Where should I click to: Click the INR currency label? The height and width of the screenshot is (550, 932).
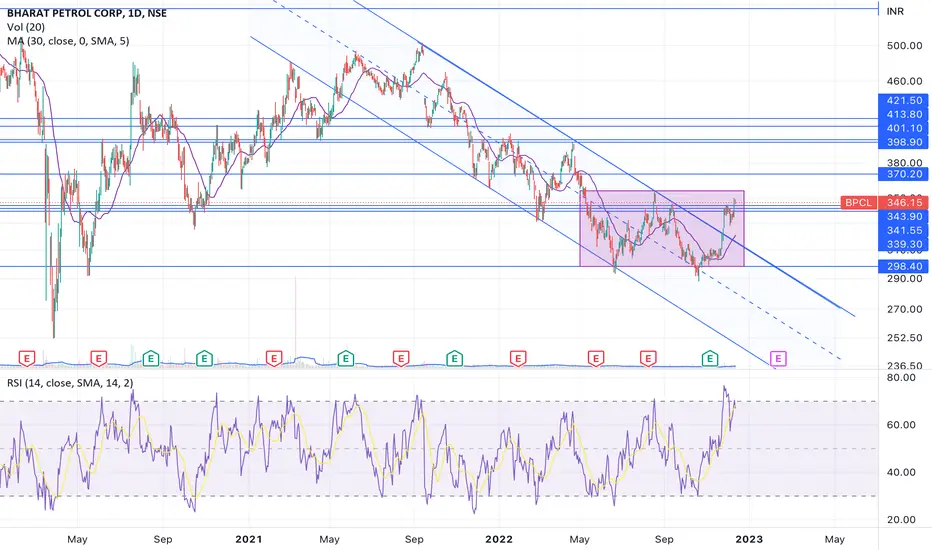click(x=895, y=11)
